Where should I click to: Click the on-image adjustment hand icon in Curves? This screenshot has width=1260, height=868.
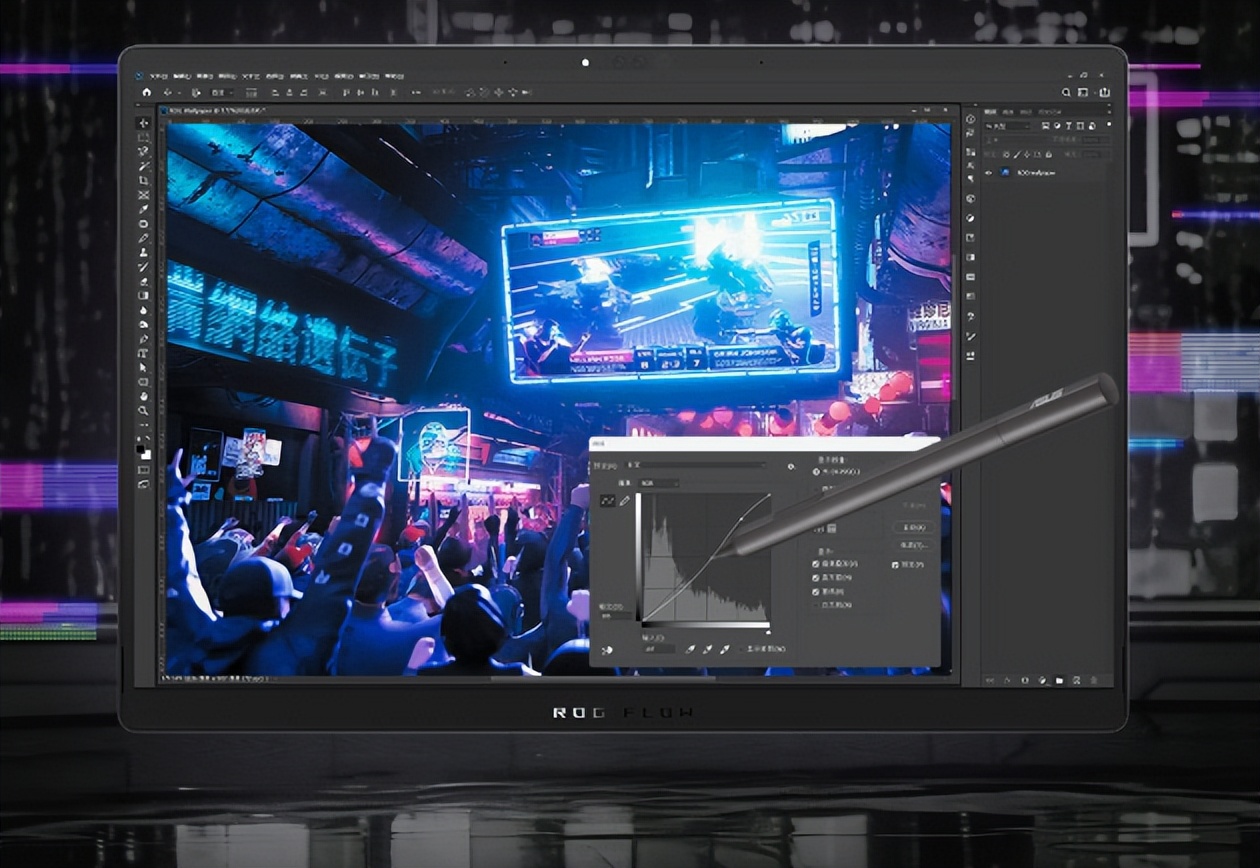point(607,651)
